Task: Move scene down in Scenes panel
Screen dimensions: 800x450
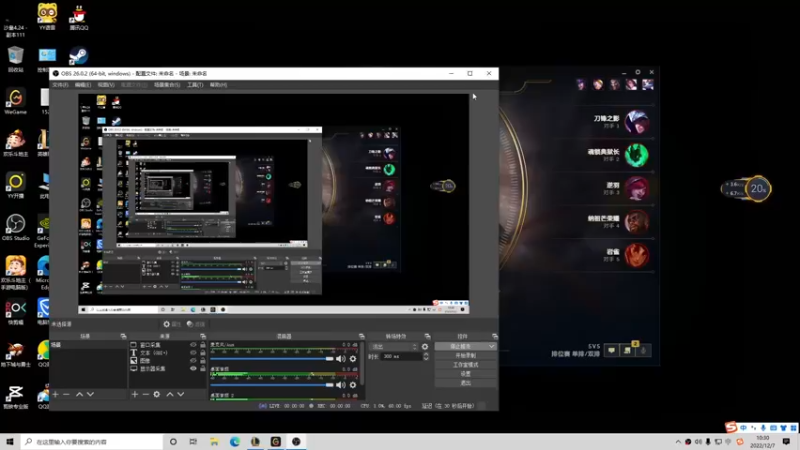Action: (90, 394)
